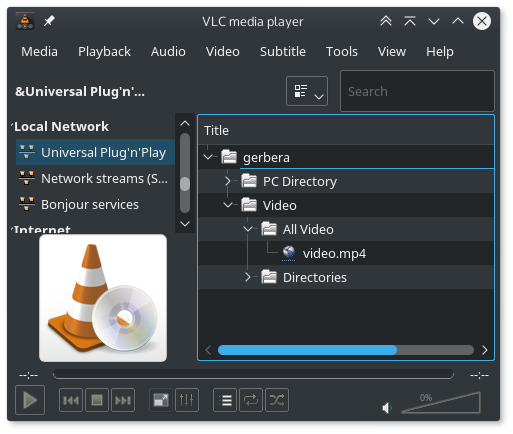Focus the playlist Search field

pos(417,91)
